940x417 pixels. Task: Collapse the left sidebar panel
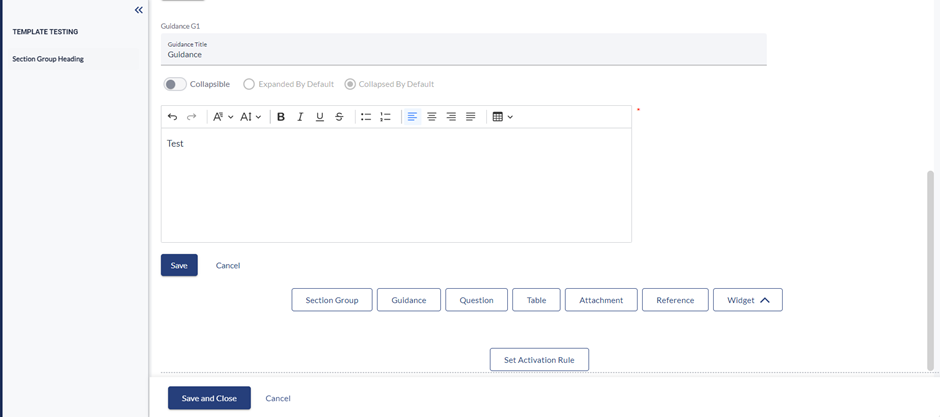pos(139,10)
